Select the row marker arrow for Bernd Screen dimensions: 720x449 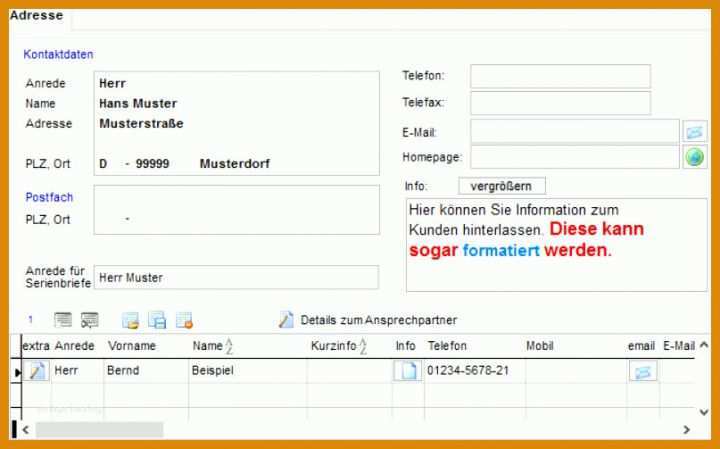click(x=17, y=372)
